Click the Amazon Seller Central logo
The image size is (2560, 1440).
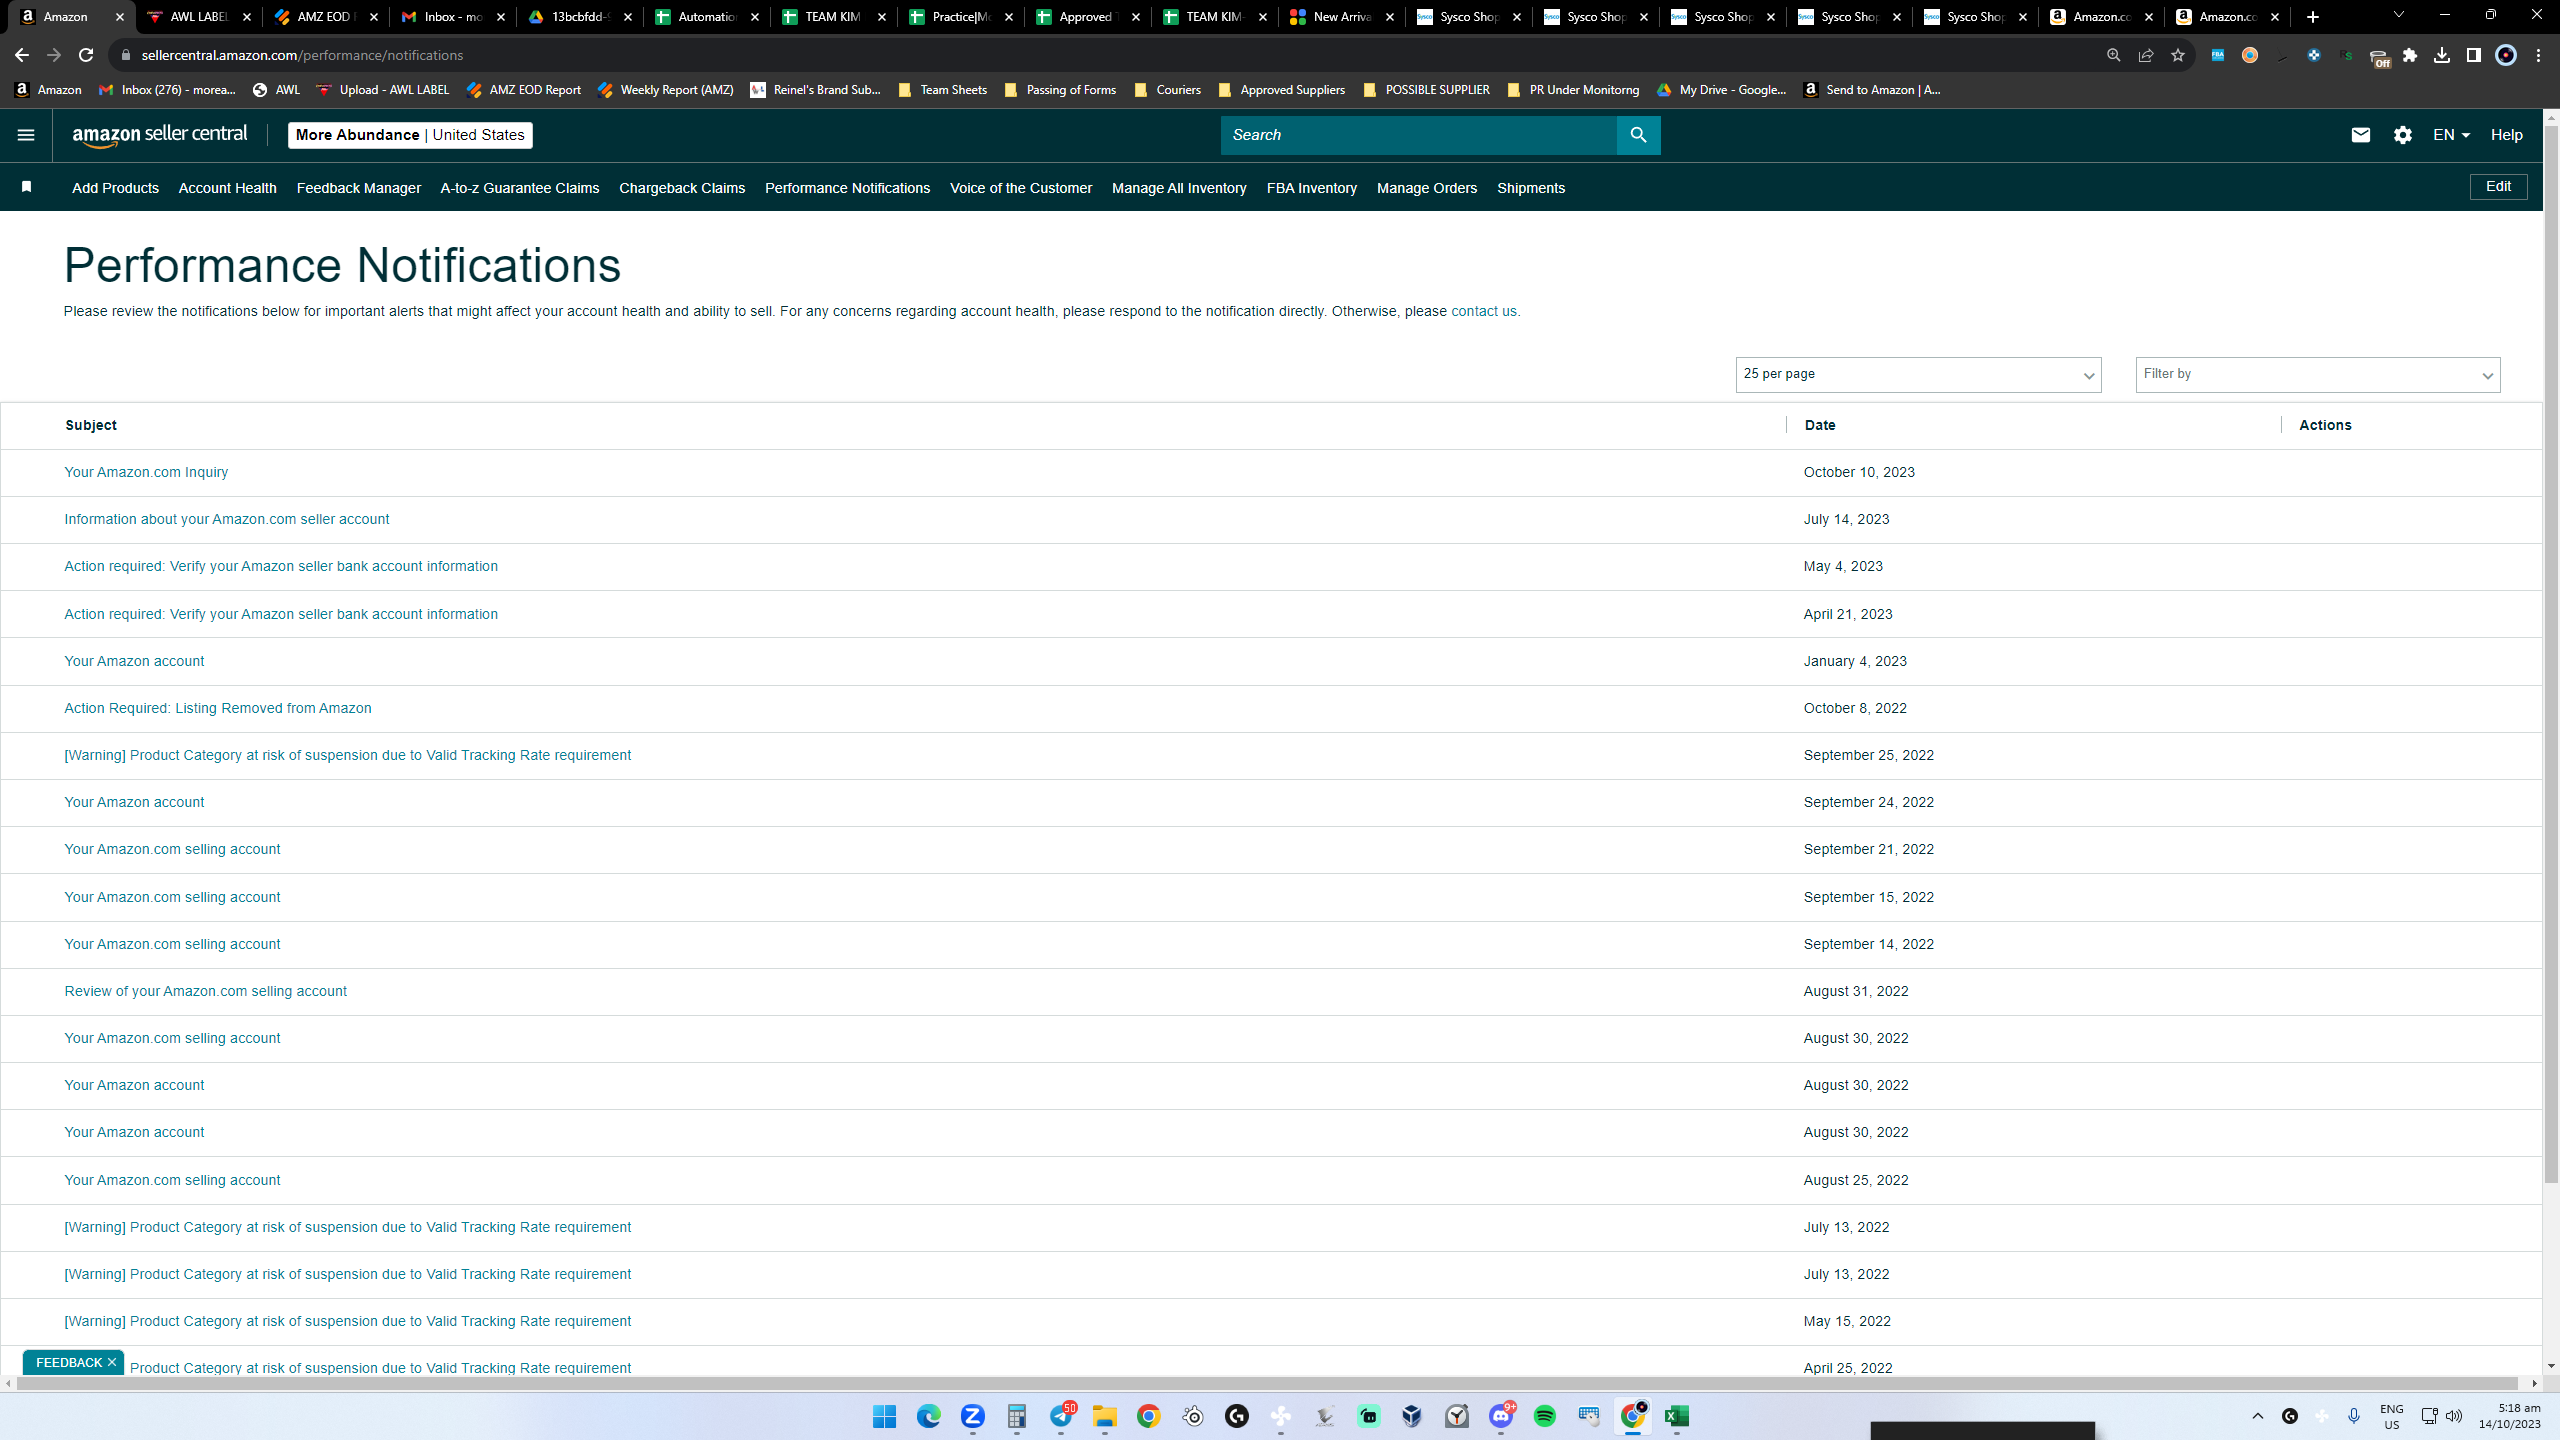pos(160,135)
